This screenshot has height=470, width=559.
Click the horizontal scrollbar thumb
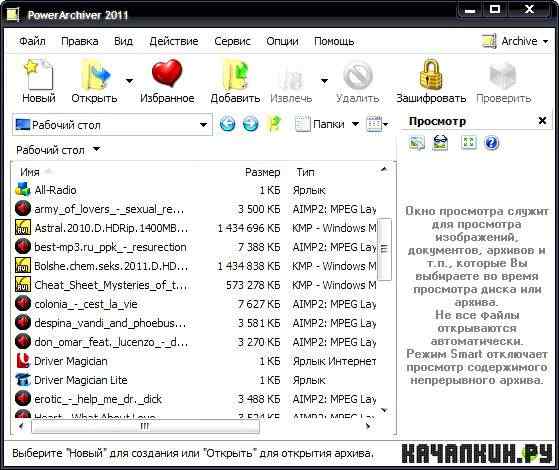[x=145, y=426]
